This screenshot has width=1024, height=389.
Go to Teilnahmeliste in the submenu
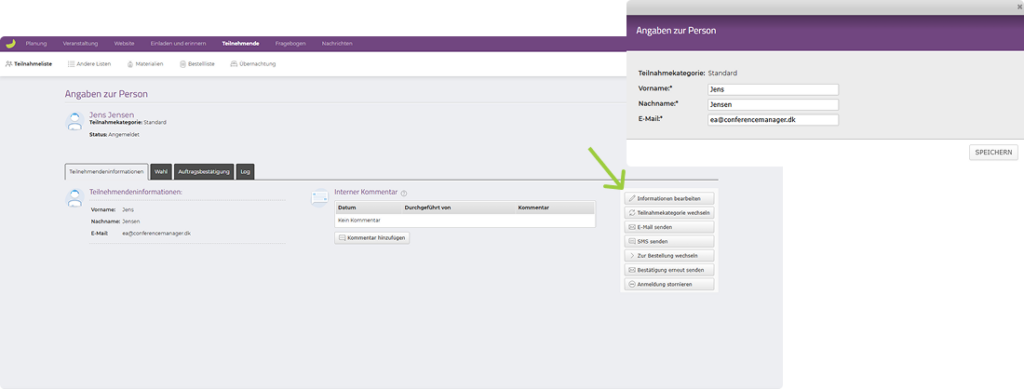point(29,64)
